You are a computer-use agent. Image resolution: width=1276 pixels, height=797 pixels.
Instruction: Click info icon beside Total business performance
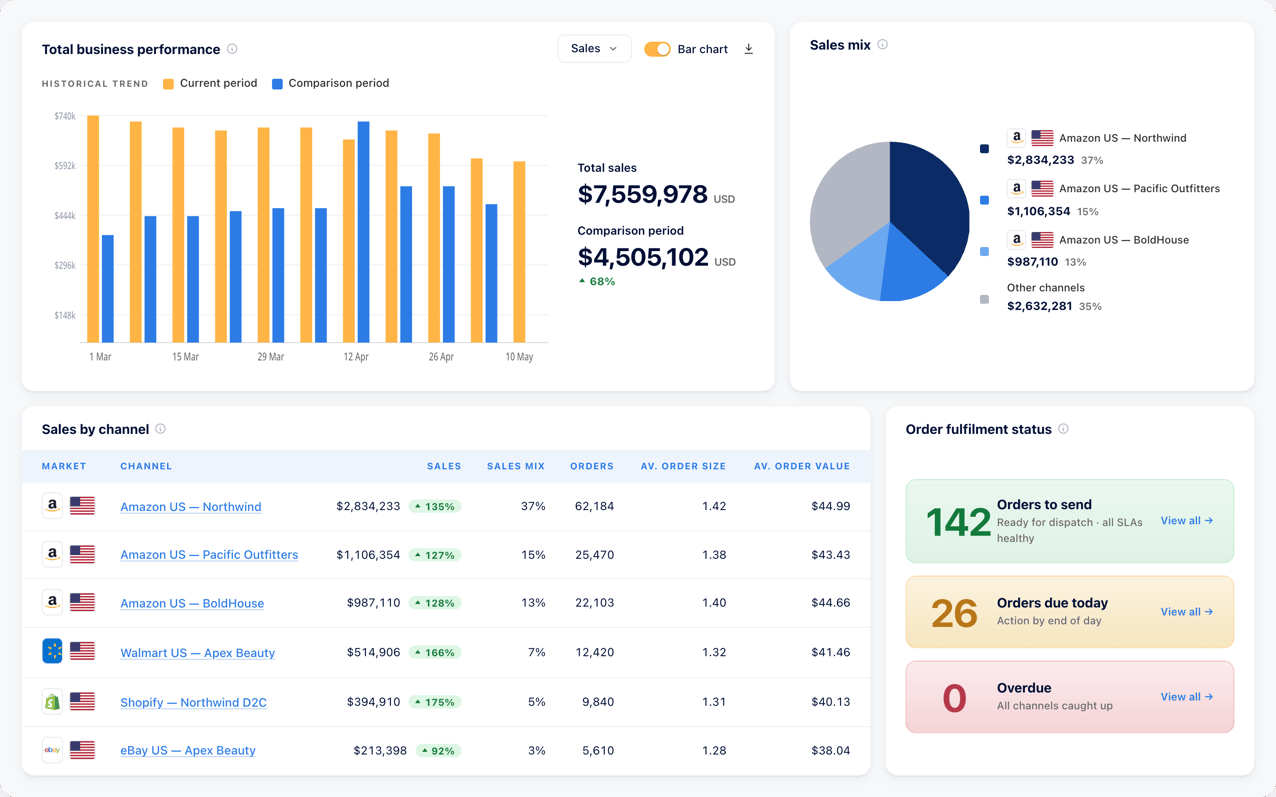pos(232,49)
